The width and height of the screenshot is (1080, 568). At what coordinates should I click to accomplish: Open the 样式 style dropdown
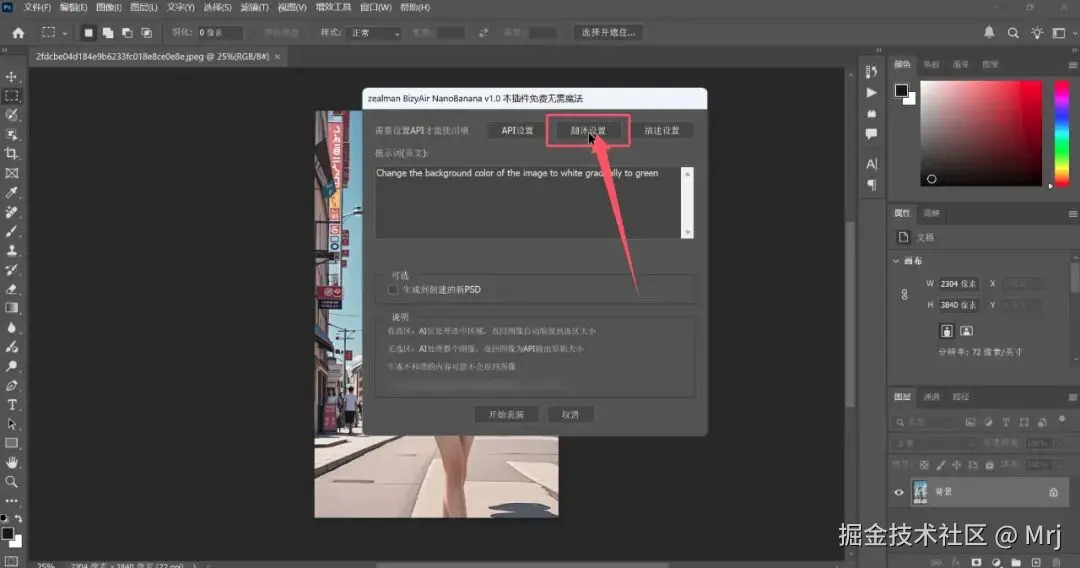pyautogui.click(x=376, y=33)
